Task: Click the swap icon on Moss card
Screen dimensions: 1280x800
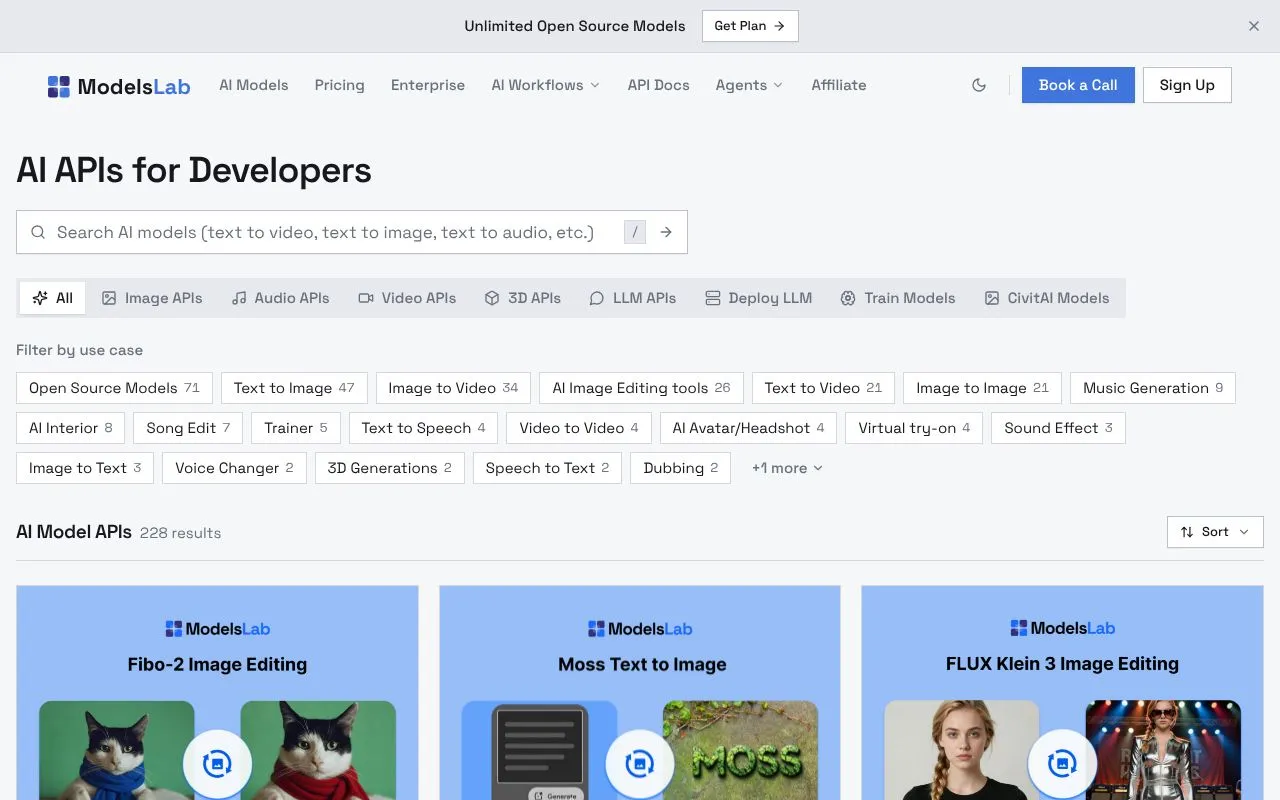Action: 639,764
